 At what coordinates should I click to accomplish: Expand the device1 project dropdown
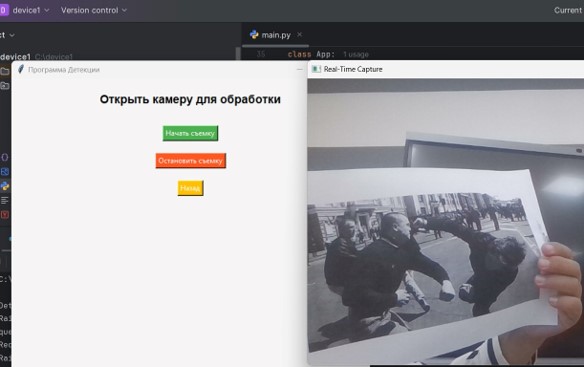point(31,10)
